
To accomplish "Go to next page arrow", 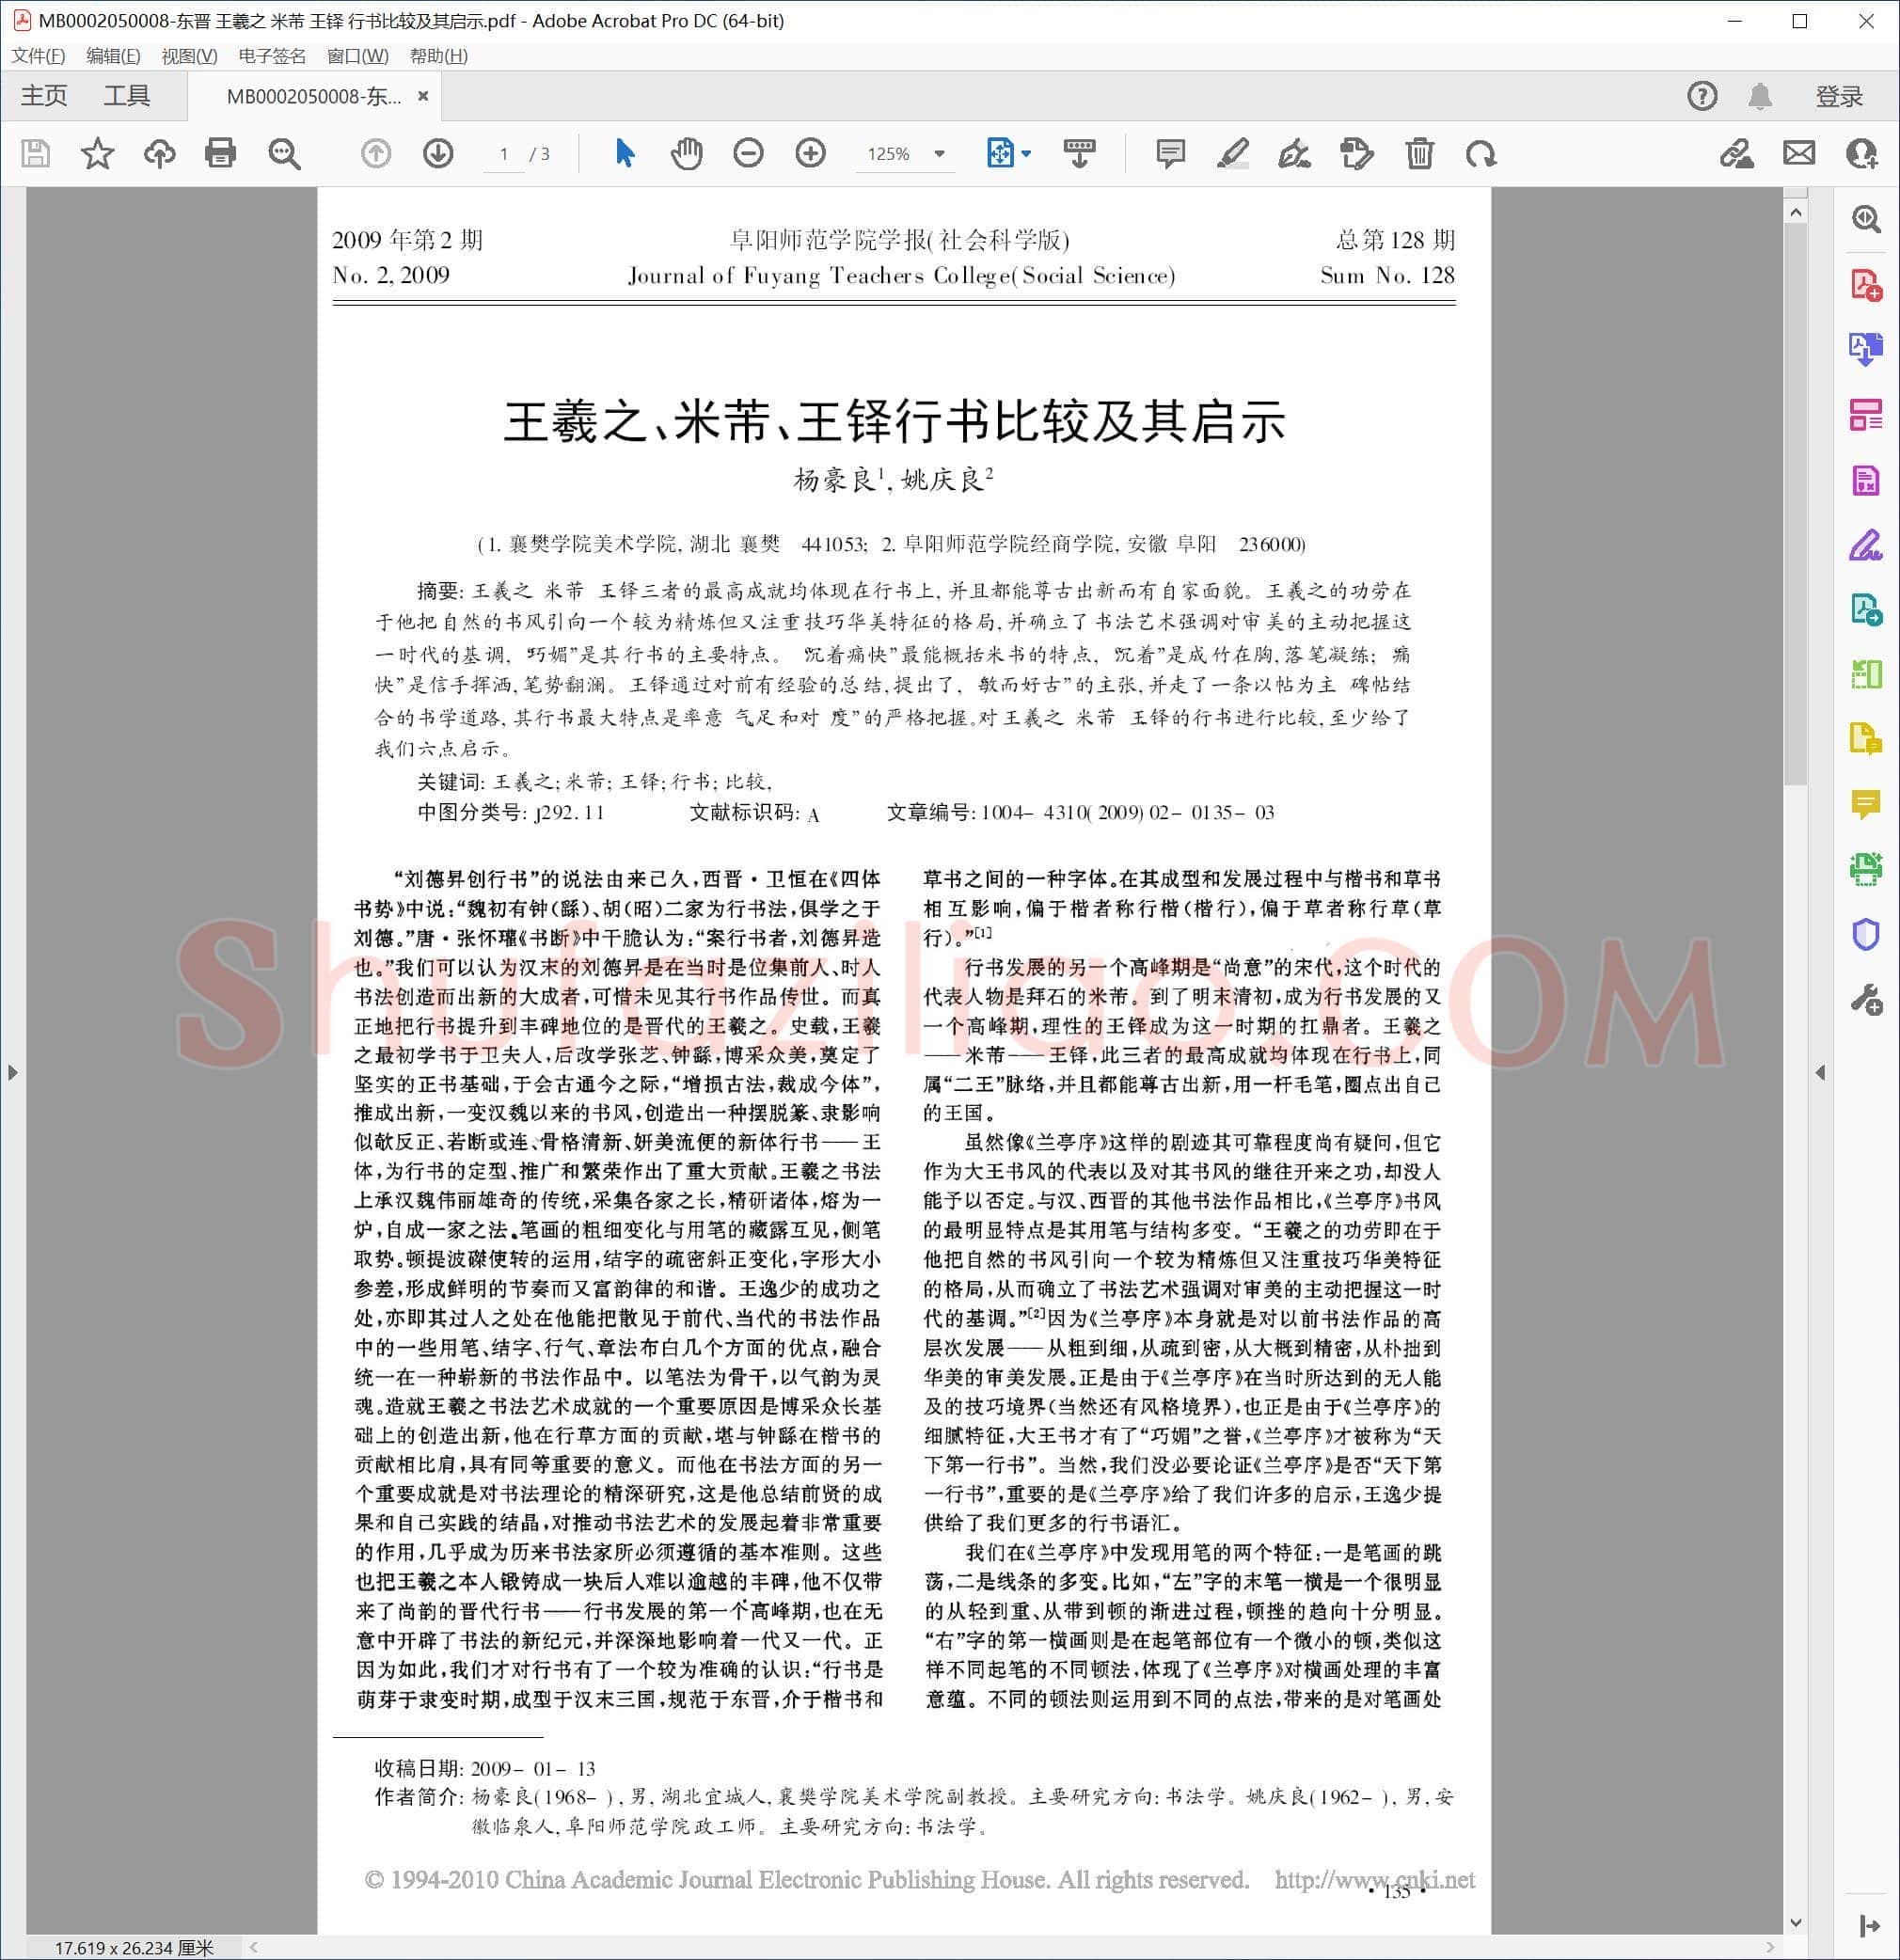I will click(438, 153).
